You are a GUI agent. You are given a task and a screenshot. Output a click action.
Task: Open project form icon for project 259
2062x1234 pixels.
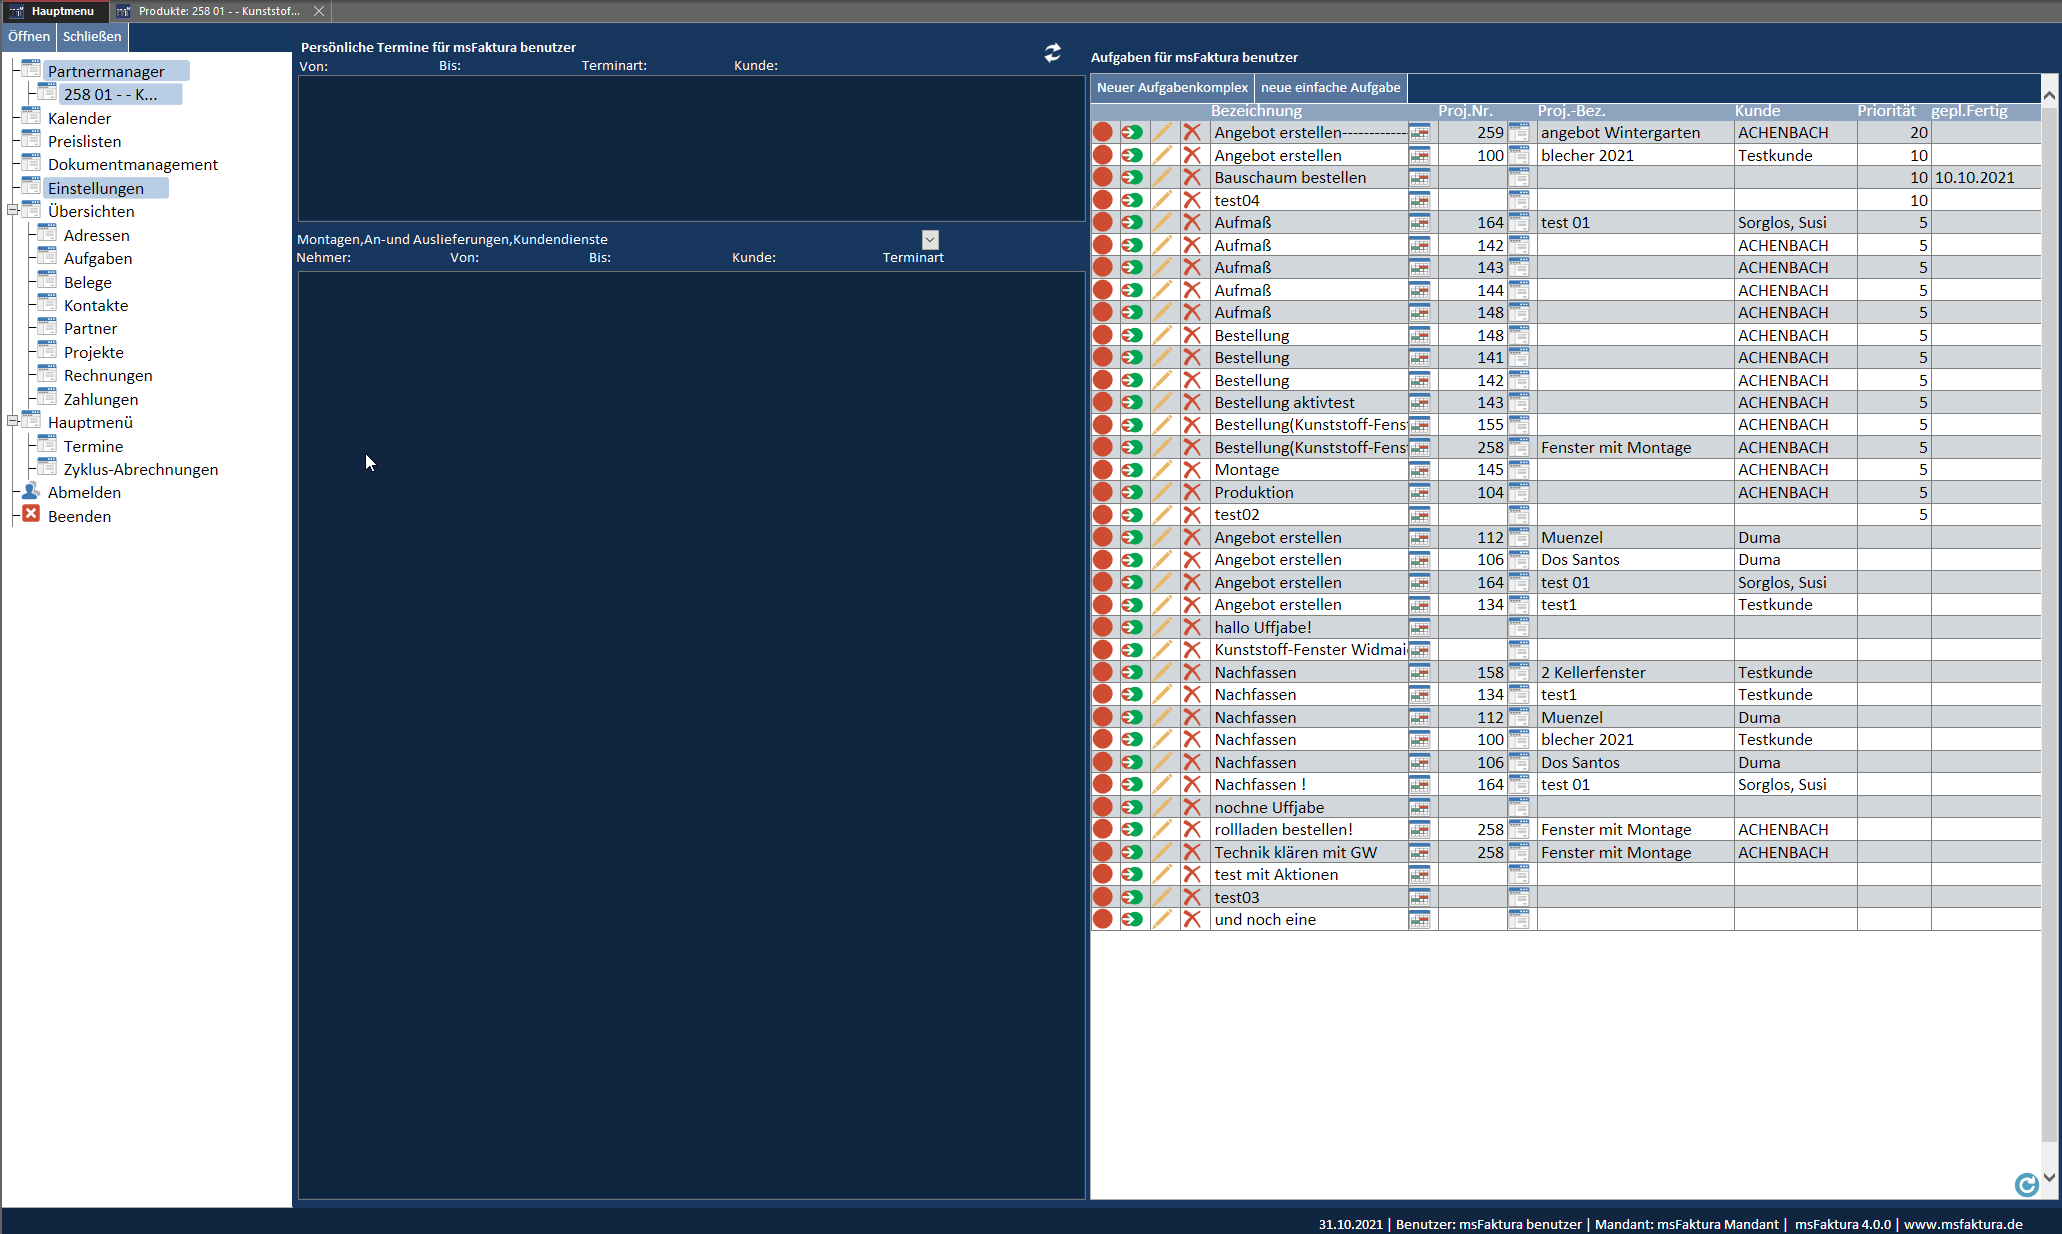coord(1519,133)
